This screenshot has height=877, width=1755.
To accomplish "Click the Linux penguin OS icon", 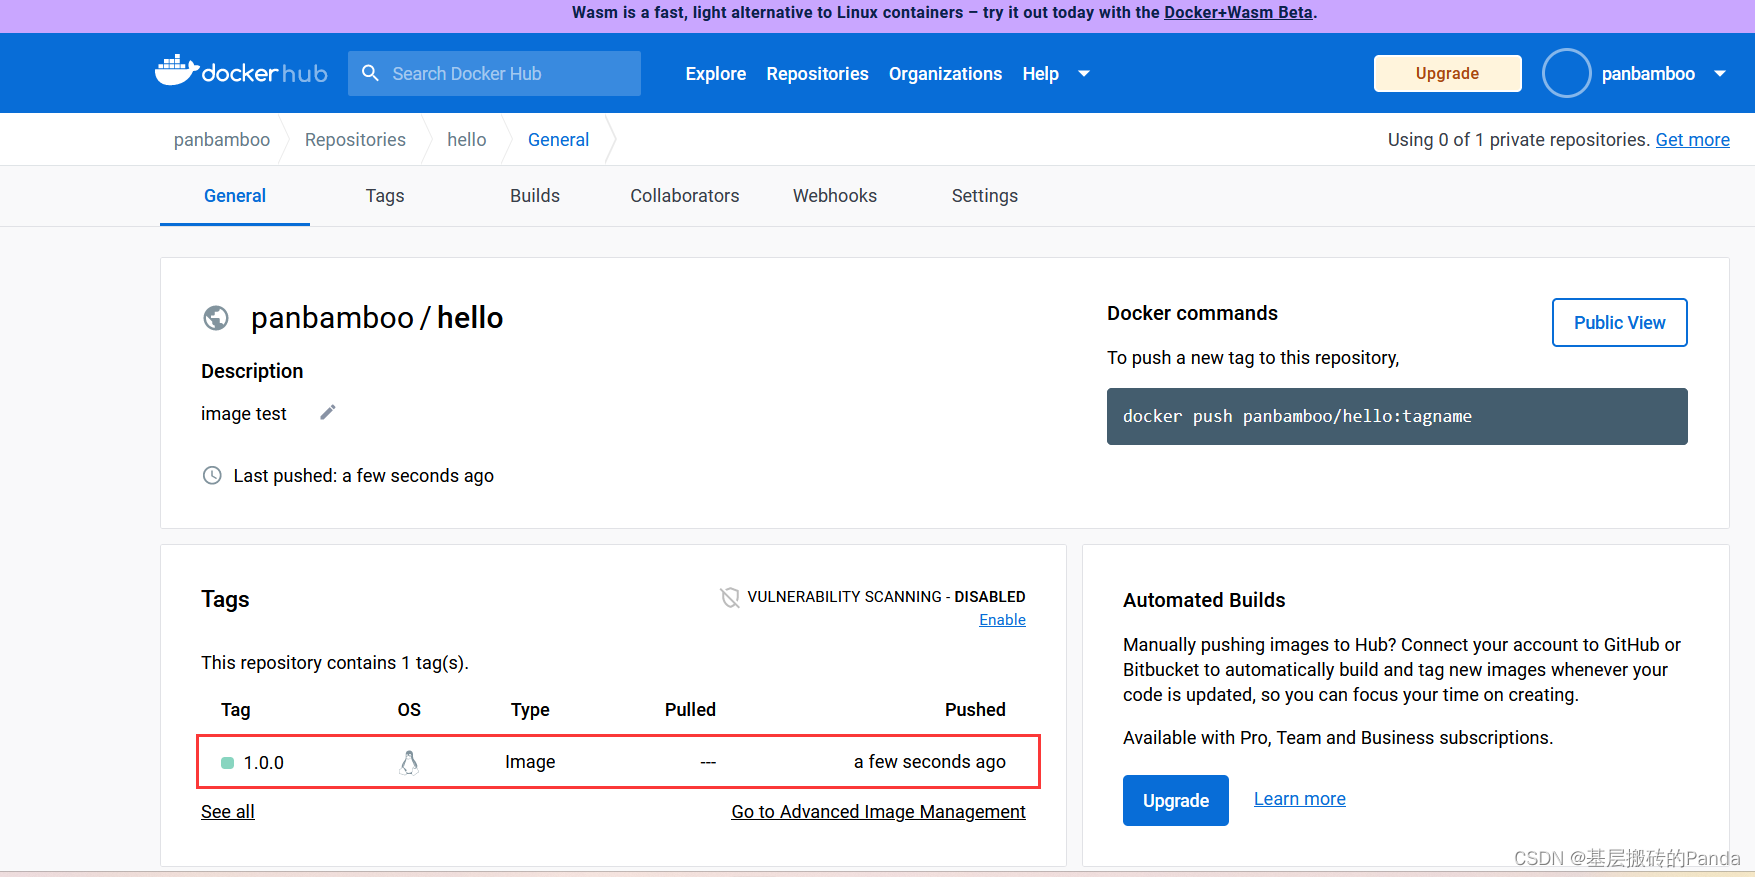I will [x=409, y=762].
